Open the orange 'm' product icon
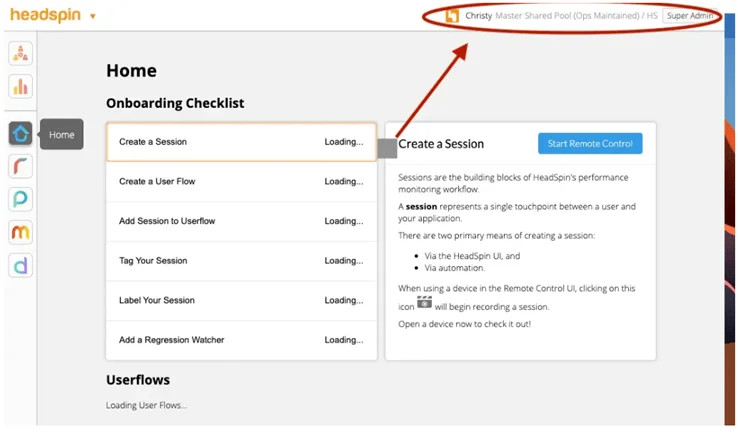 [x=20, y=232]
